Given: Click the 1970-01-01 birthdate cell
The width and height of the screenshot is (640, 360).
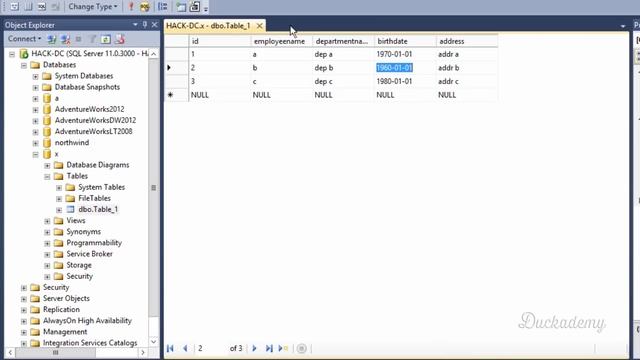Looking at the screenshot, I should pos(405,54).
